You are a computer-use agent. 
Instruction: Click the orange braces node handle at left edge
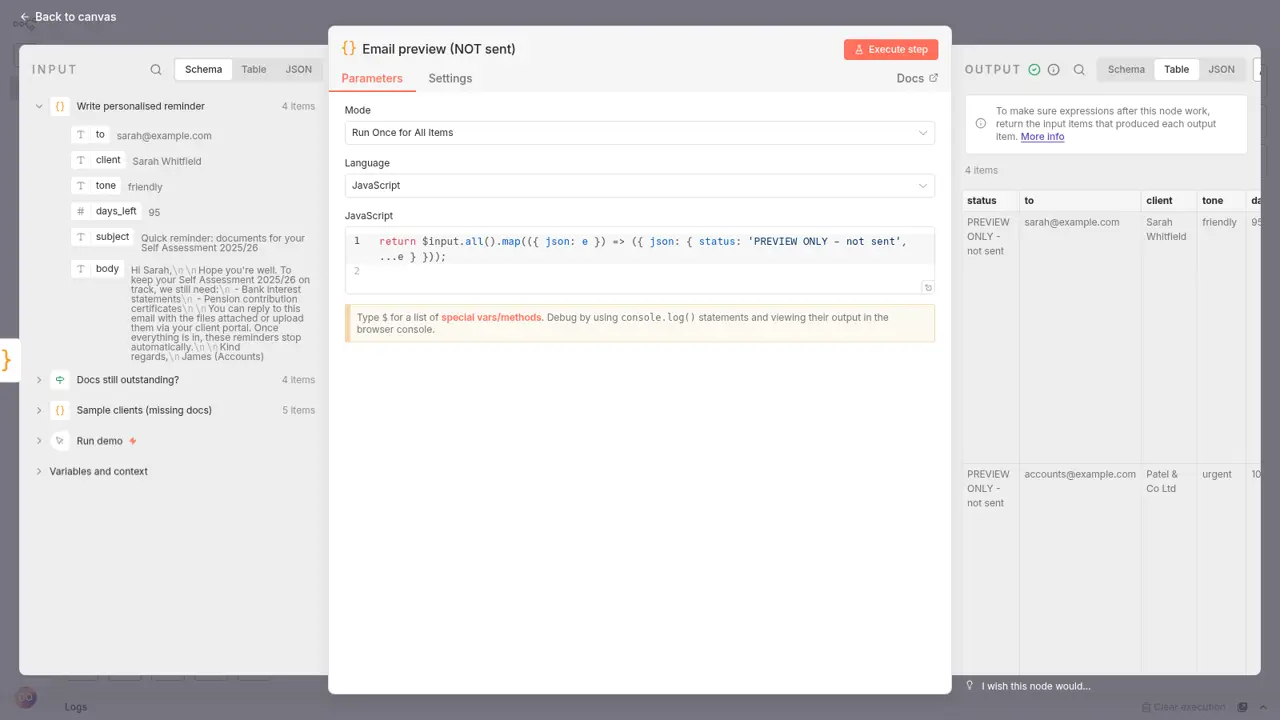pos(6,360)
